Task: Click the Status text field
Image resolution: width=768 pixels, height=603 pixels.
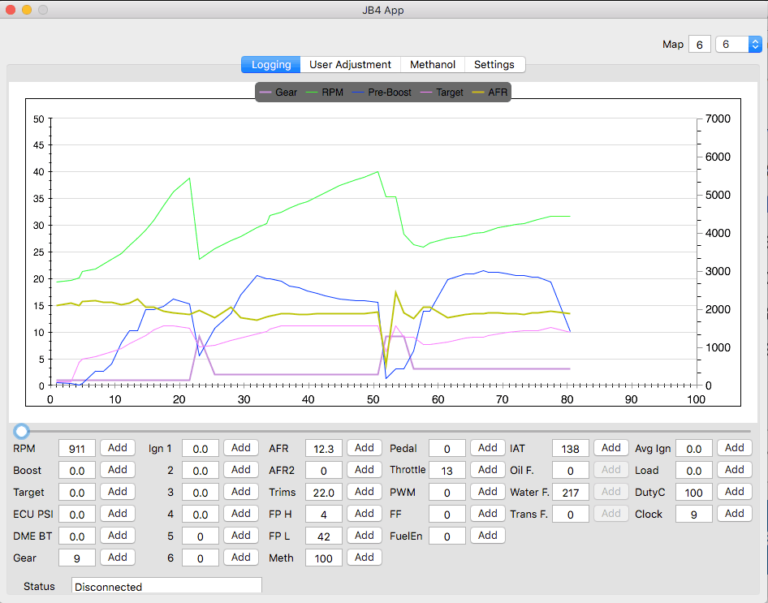Action: pos(166,586)
